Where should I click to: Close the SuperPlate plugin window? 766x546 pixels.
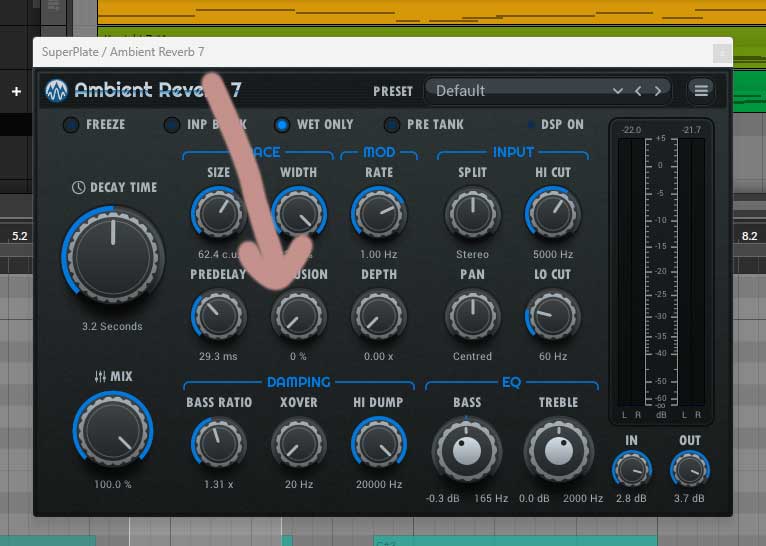722,52
